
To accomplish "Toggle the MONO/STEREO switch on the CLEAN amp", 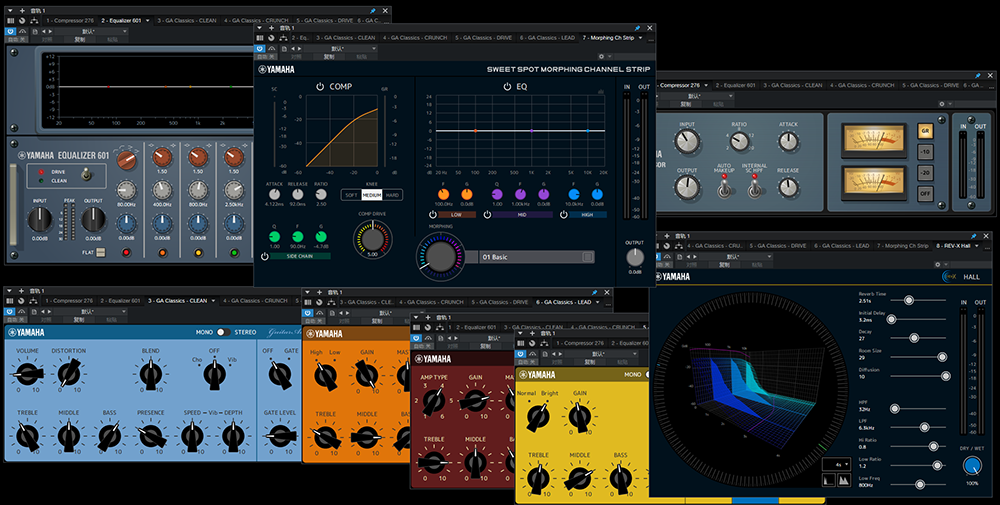I will point(223,332).
